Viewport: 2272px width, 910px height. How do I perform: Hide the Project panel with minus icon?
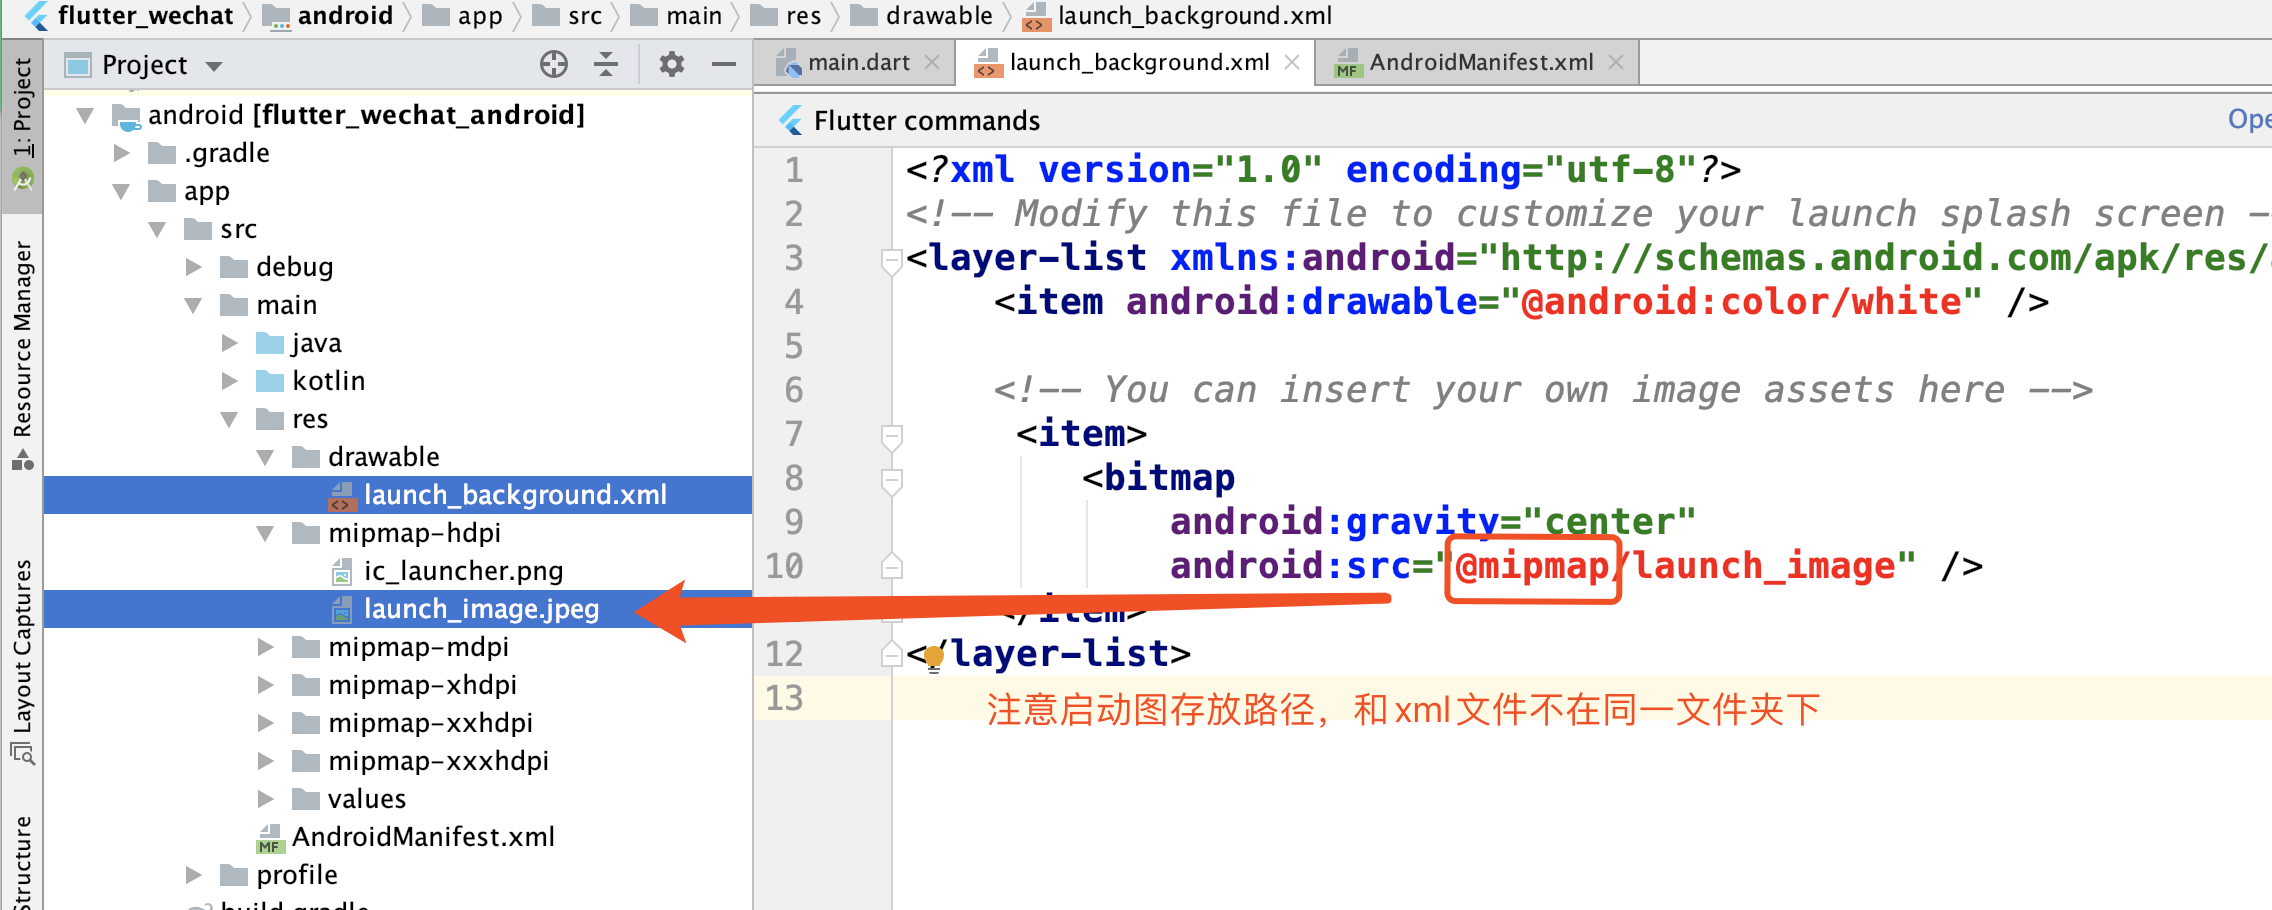click(x=723, y=64)
